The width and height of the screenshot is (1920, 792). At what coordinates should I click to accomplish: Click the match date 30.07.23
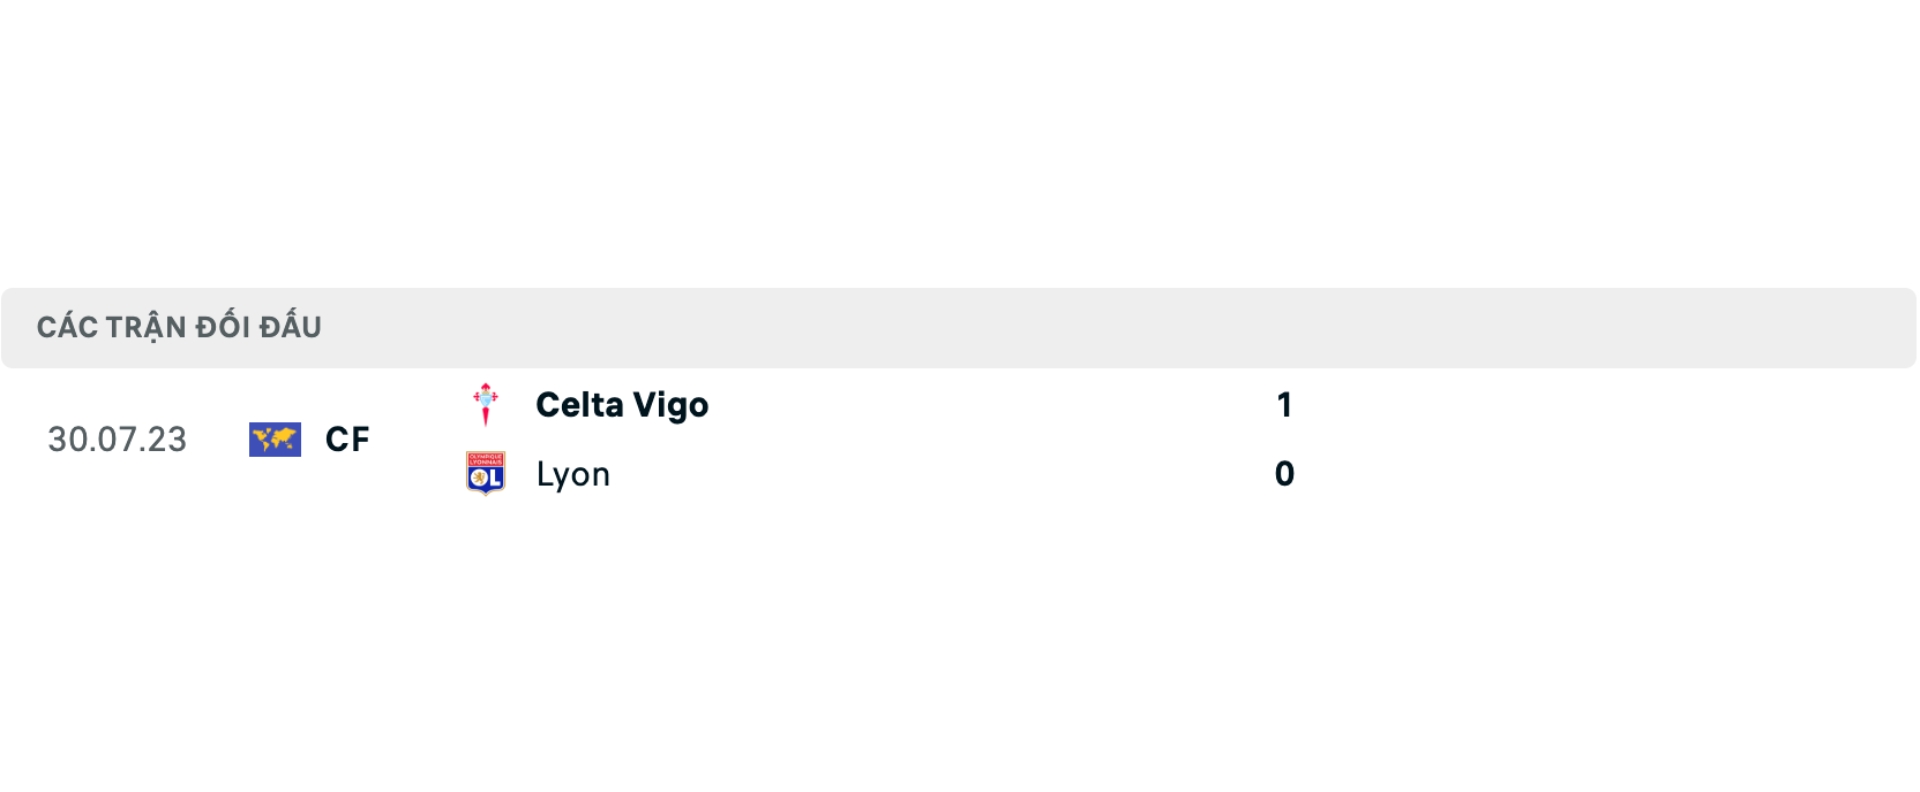(116, 439)
